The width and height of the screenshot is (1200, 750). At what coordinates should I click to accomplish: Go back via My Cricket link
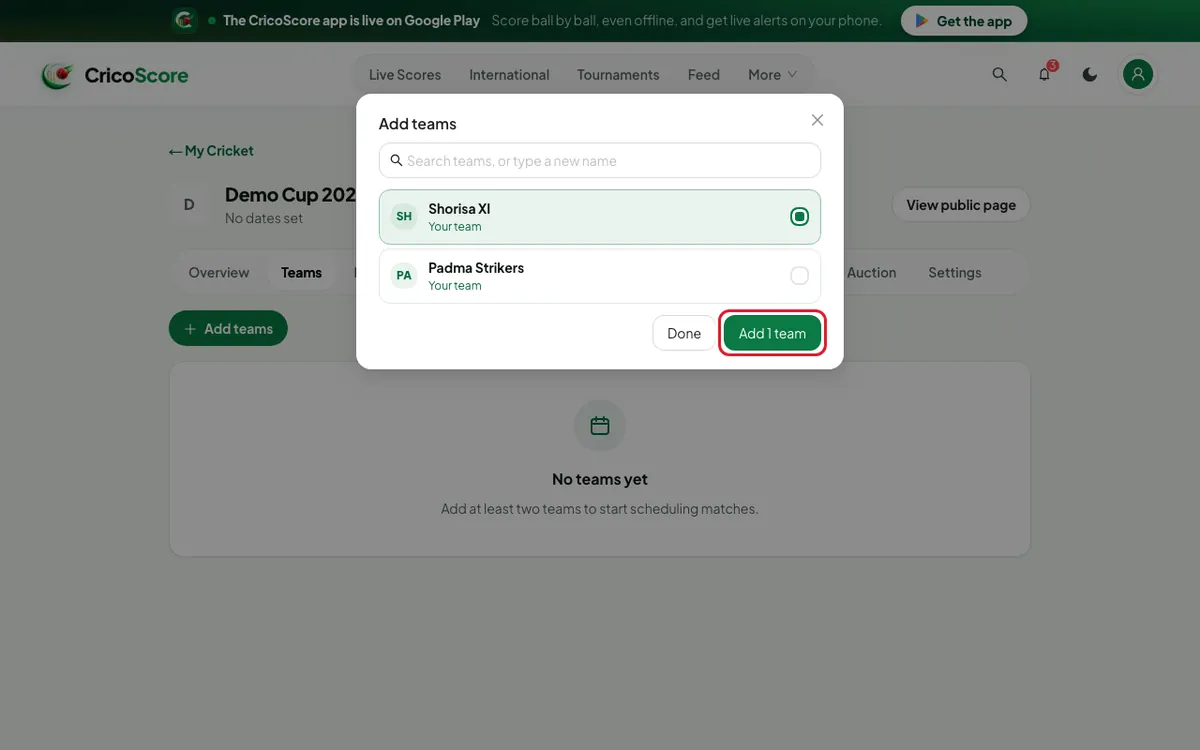(x=211, y=151)
